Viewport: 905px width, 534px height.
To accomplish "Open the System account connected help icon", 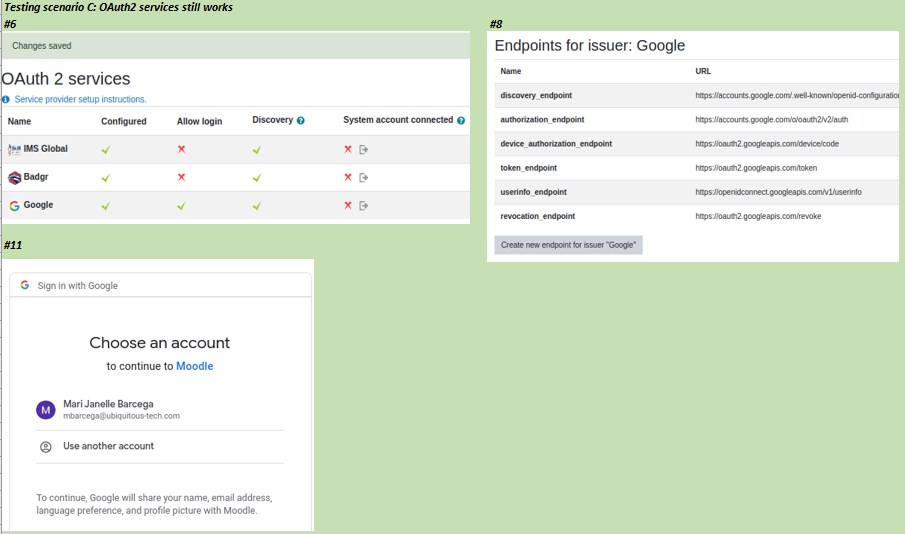I will click(x=461, y=121).
